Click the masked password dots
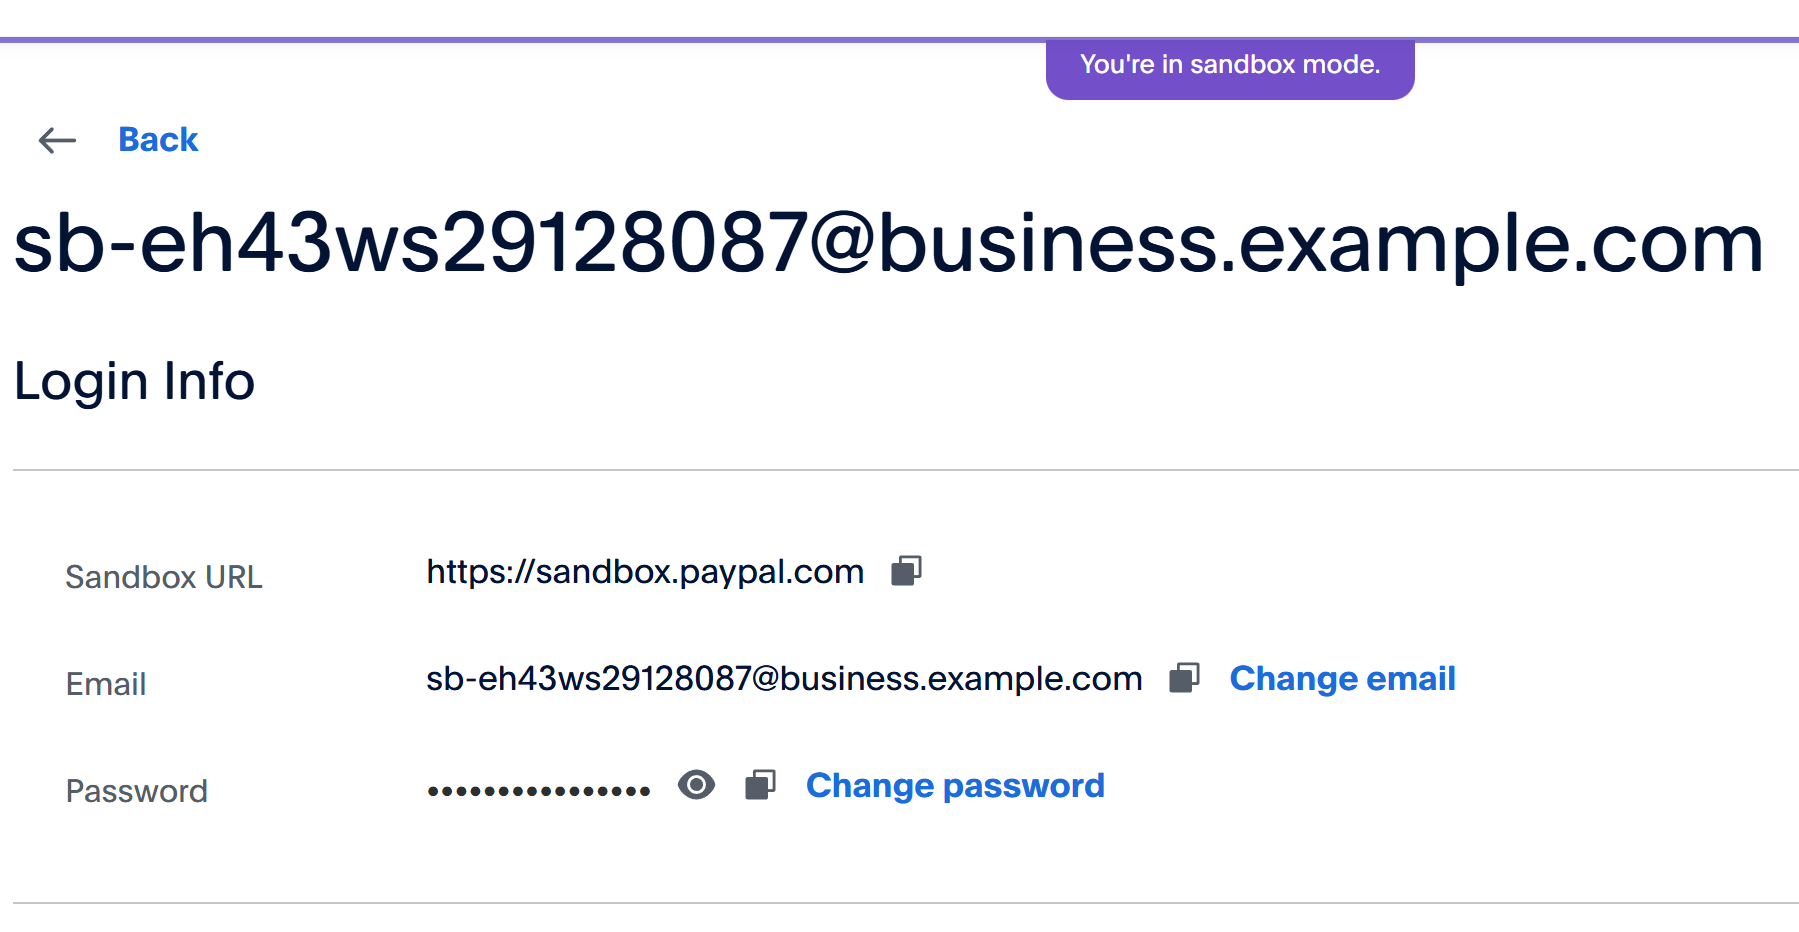 538,790
